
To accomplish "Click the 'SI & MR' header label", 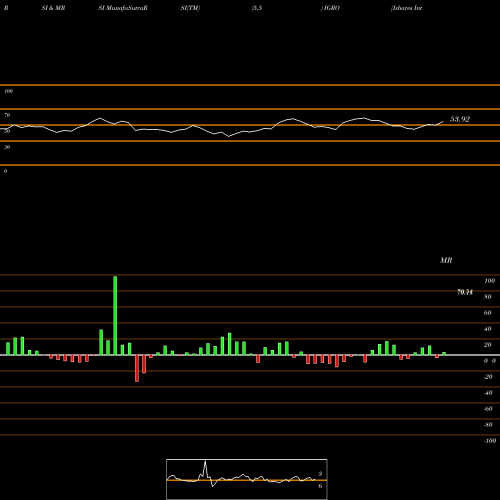I will [x=53, y=8].
